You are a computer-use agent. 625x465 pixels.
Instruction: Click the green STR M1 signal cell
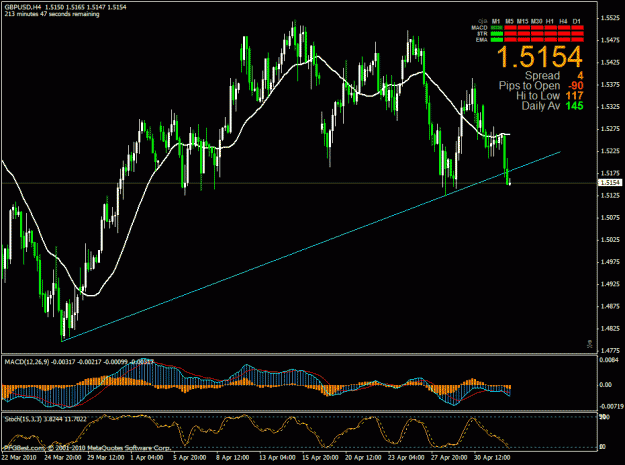tap(497, 34)
